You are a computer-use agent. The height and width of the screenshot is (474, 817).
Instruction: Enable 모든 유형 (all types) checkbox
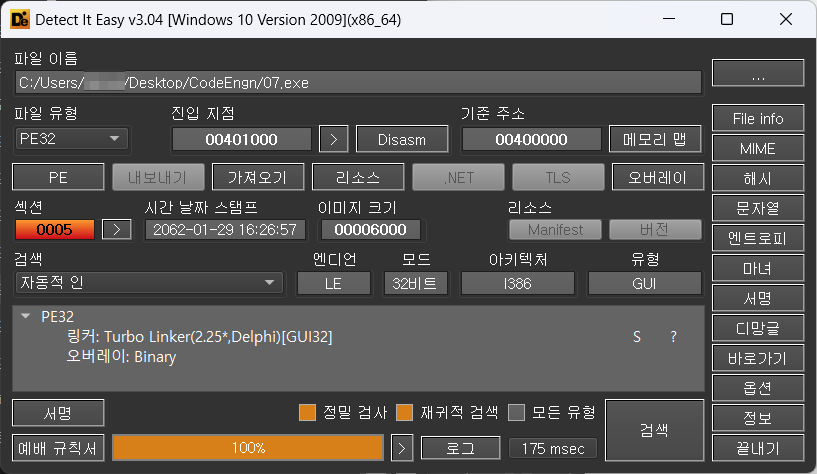pyautogui.click(x=516, y=413)
